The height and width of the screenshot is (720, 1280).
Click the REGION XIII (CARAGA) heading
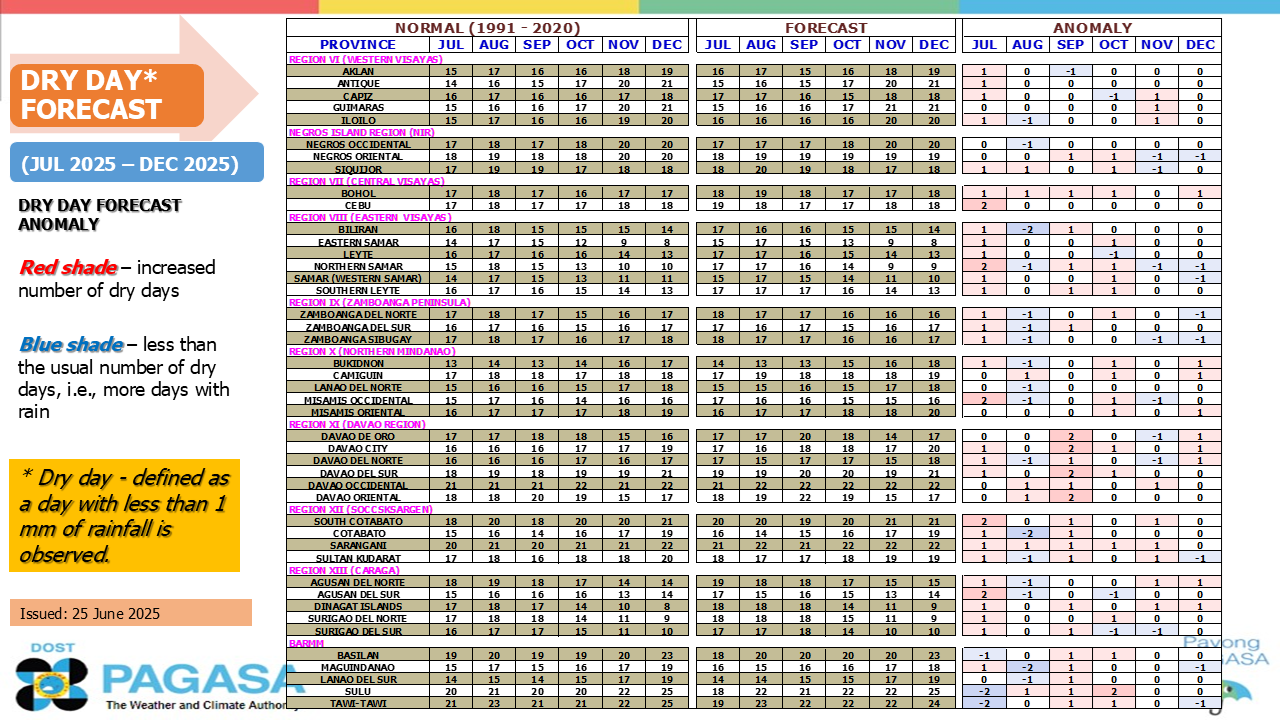345,570
